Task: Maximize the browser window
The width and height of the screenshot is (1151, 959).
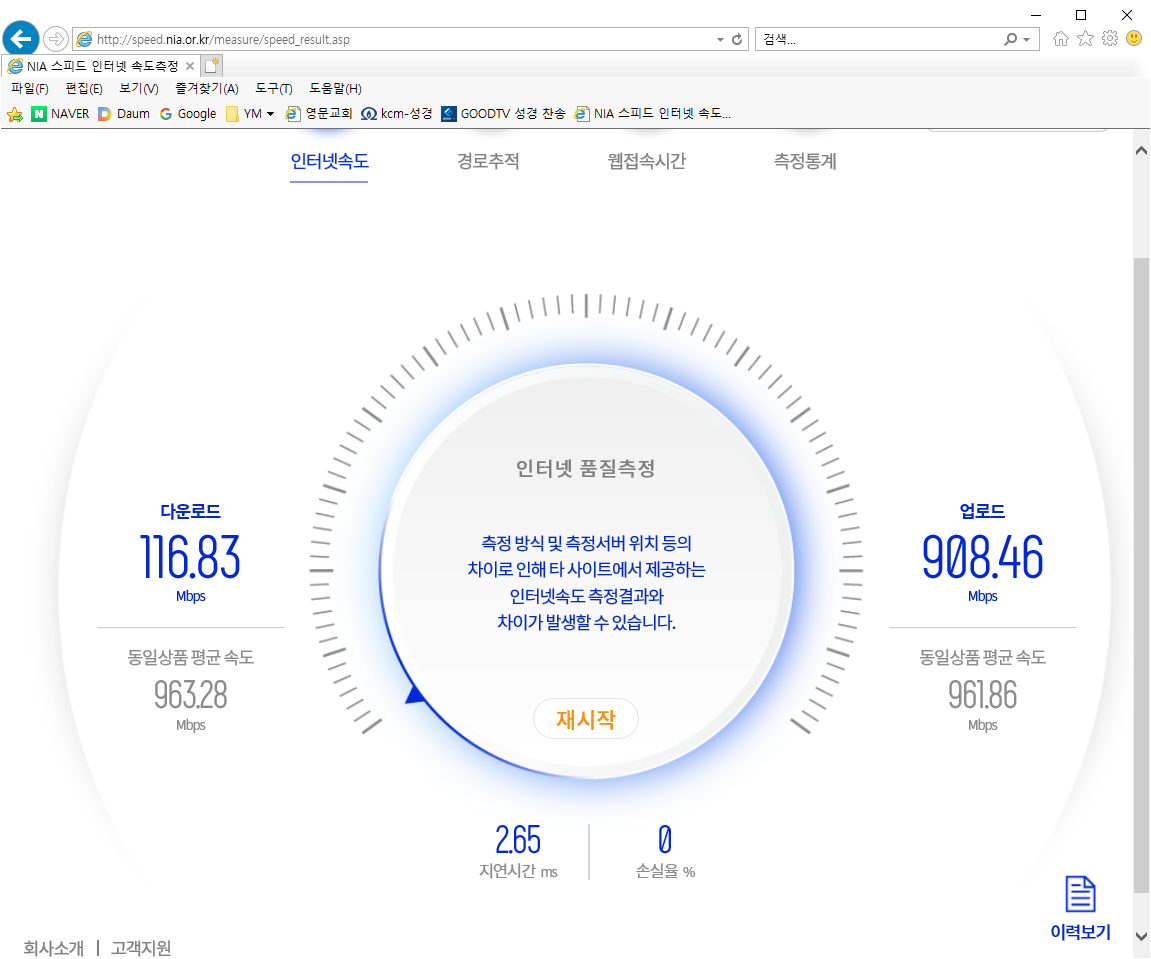Action: pos(1081,15)
